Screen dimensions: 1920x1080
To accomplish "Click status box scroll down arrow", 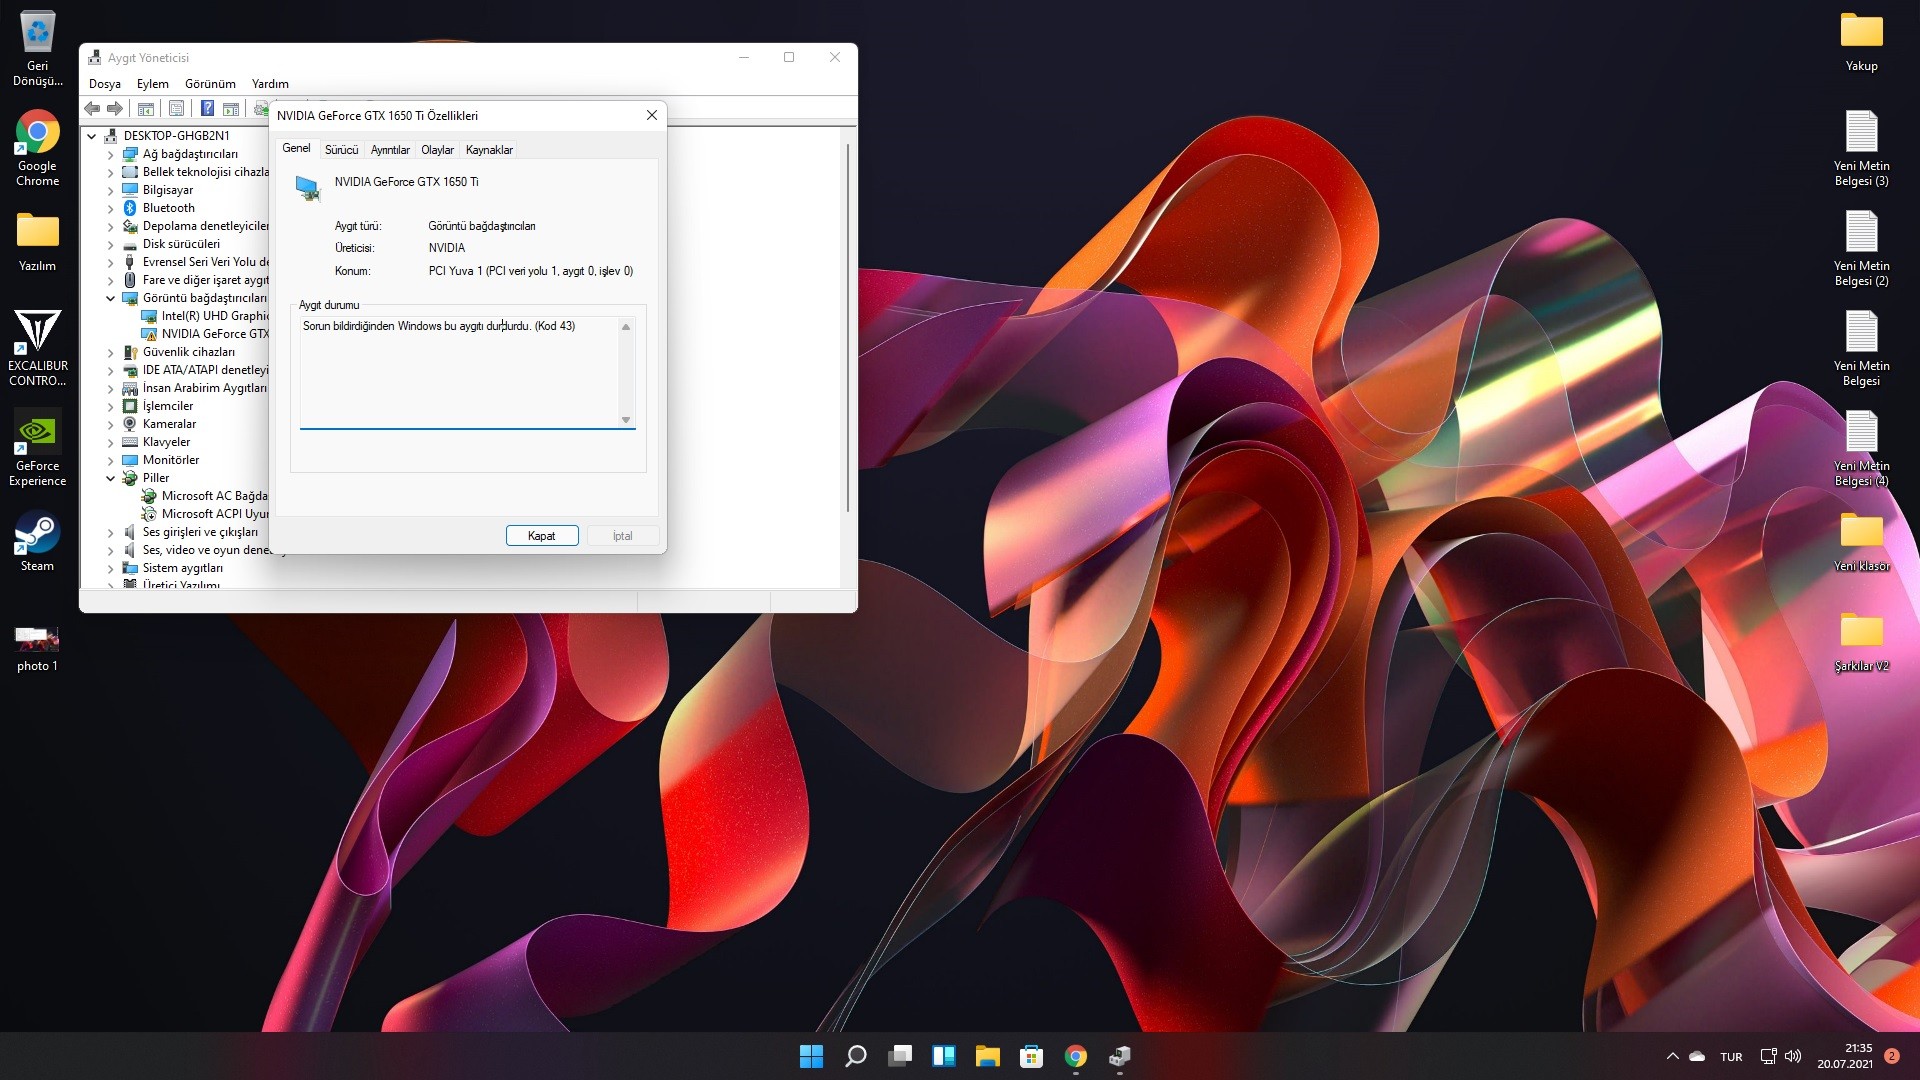I will (626, 420).
